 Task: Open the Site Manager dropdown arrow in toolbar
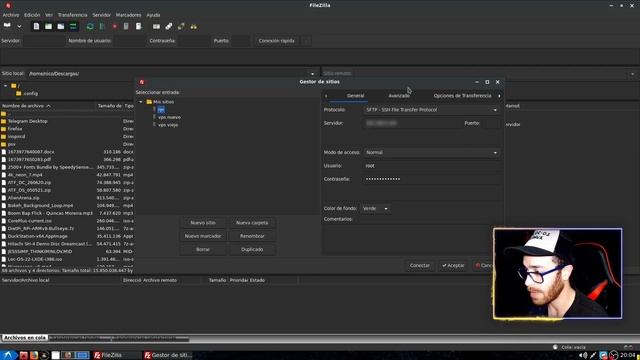(19, 27)
